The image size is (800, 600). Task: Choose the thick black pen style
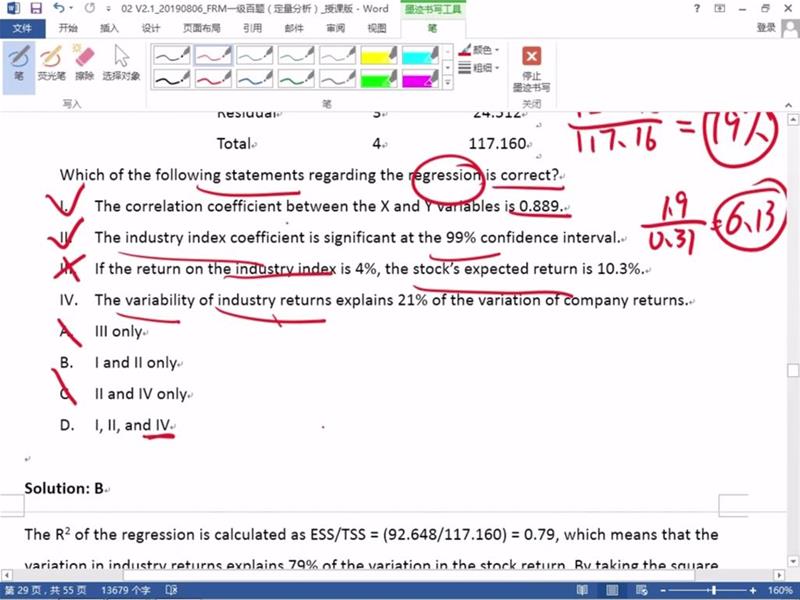click(x=172, y=79)
